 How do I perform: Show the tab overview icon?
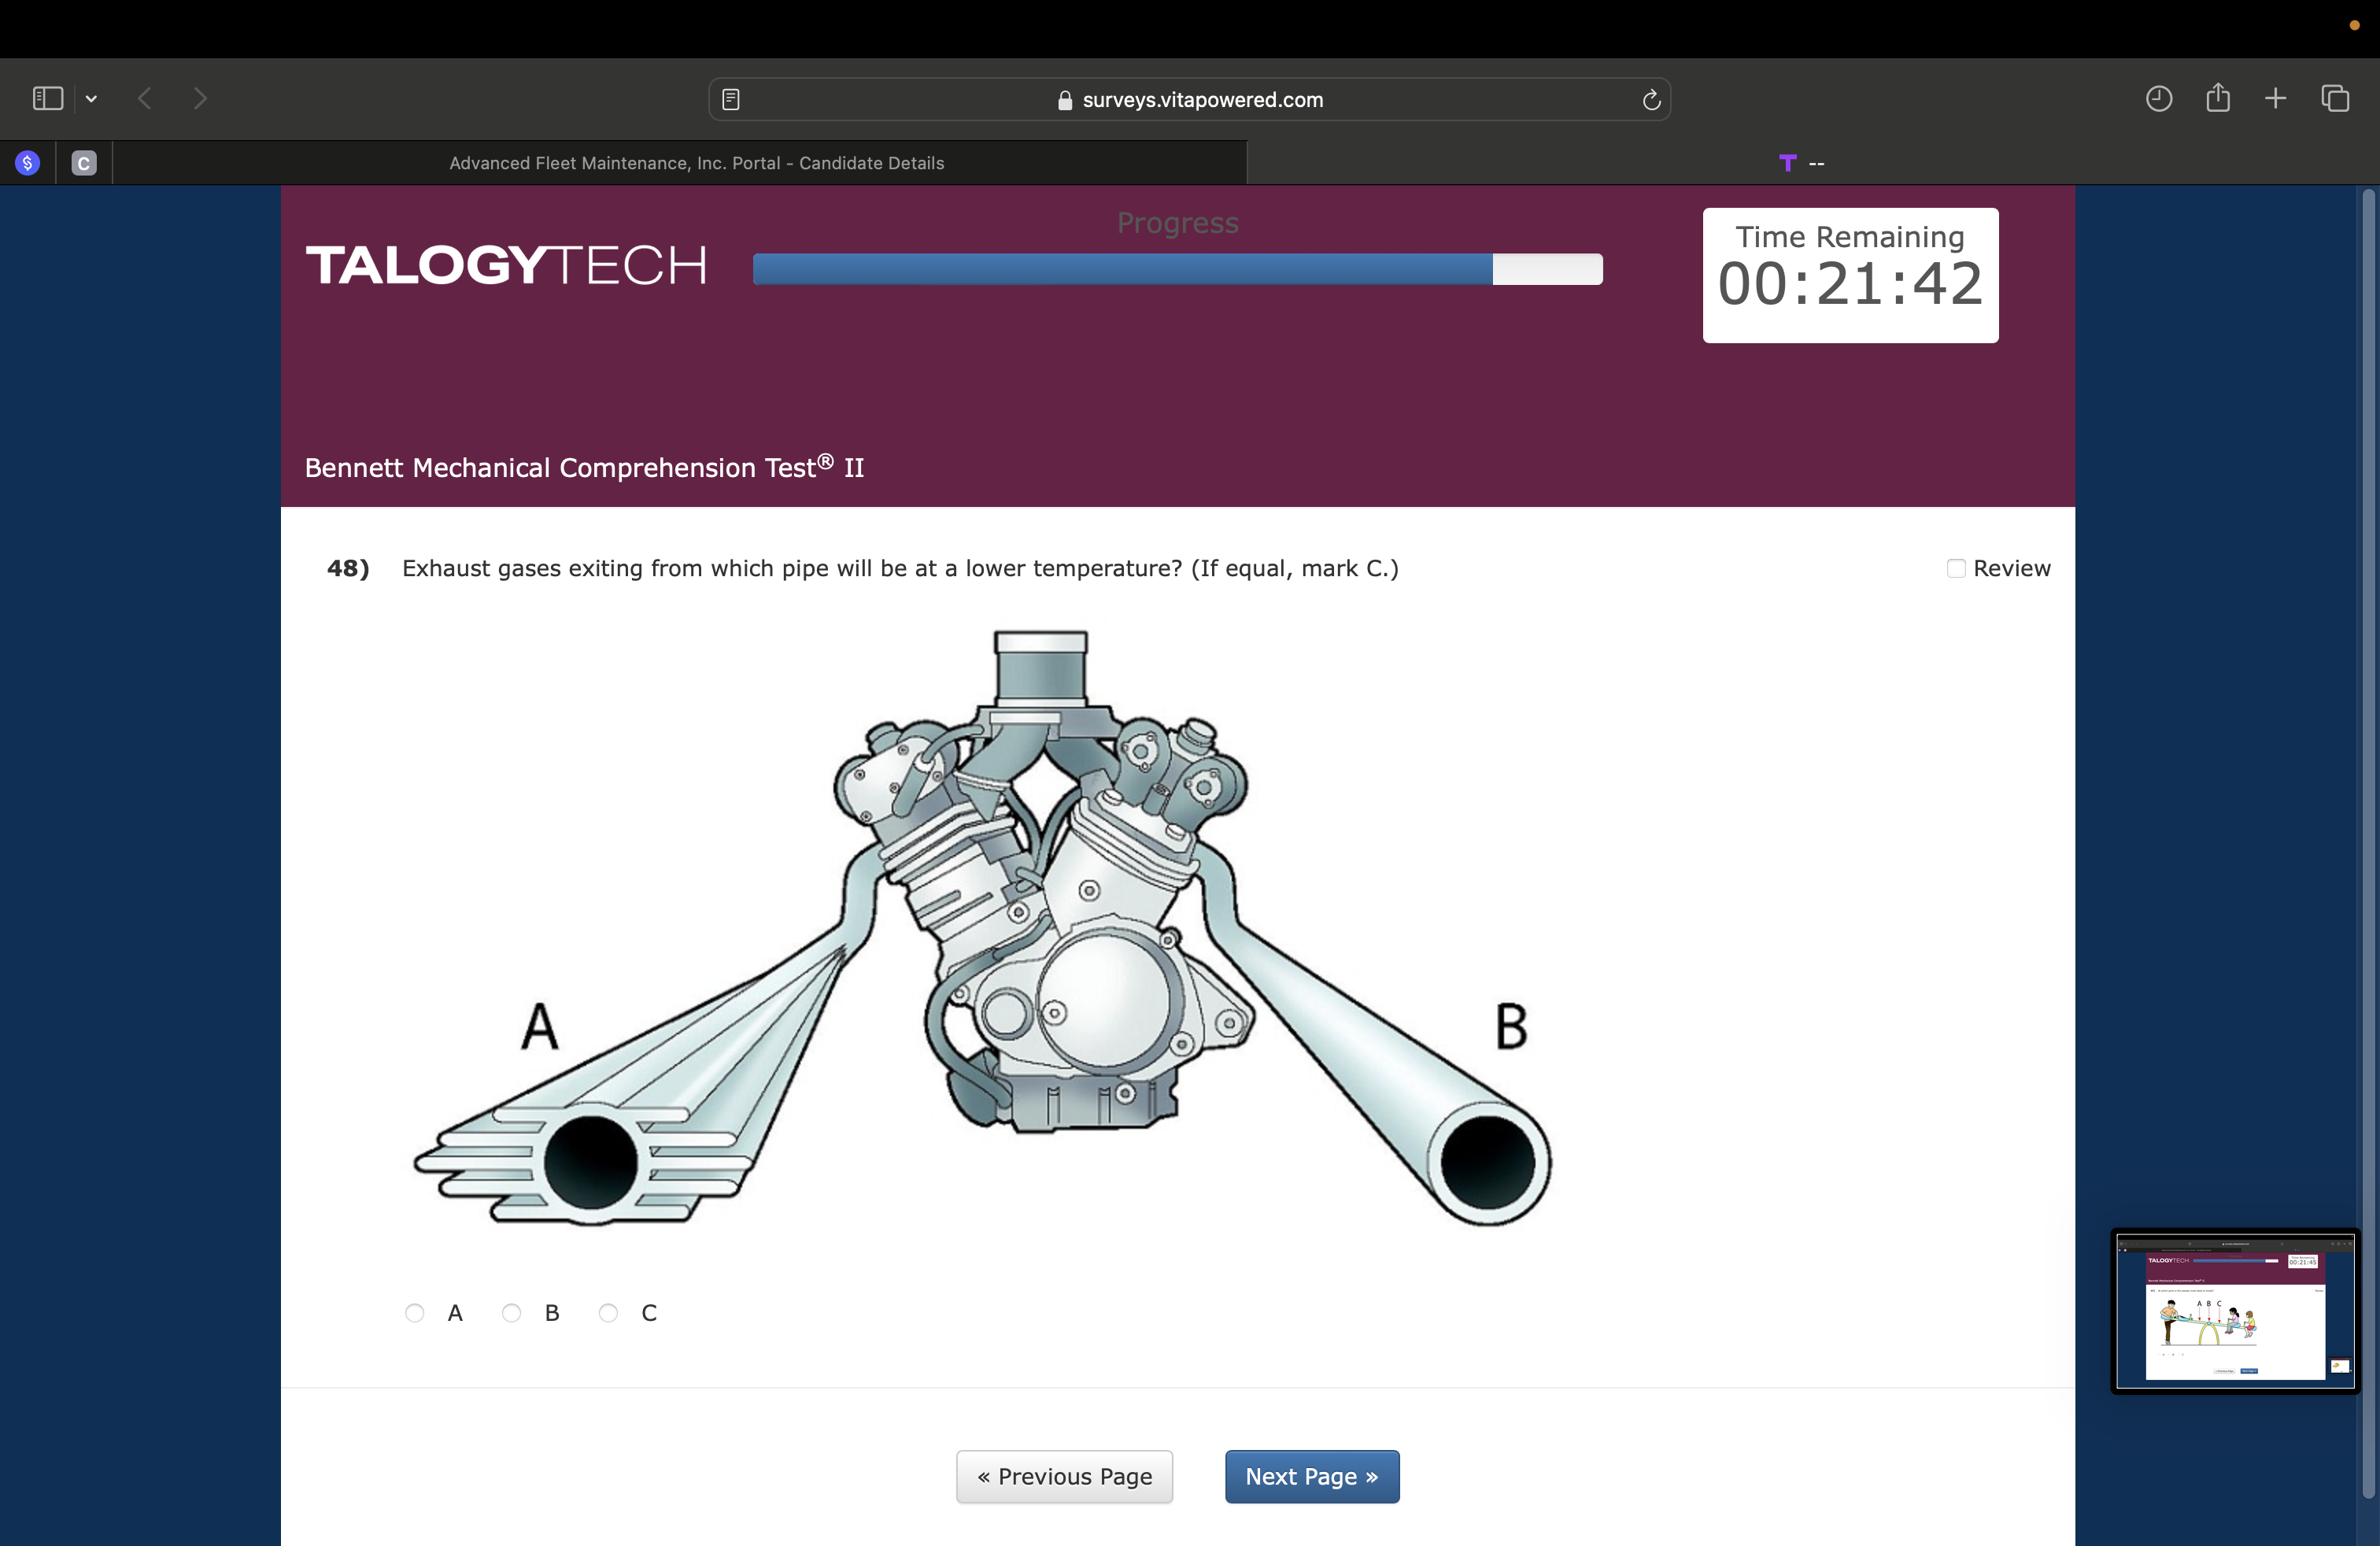pos(2335,98)
